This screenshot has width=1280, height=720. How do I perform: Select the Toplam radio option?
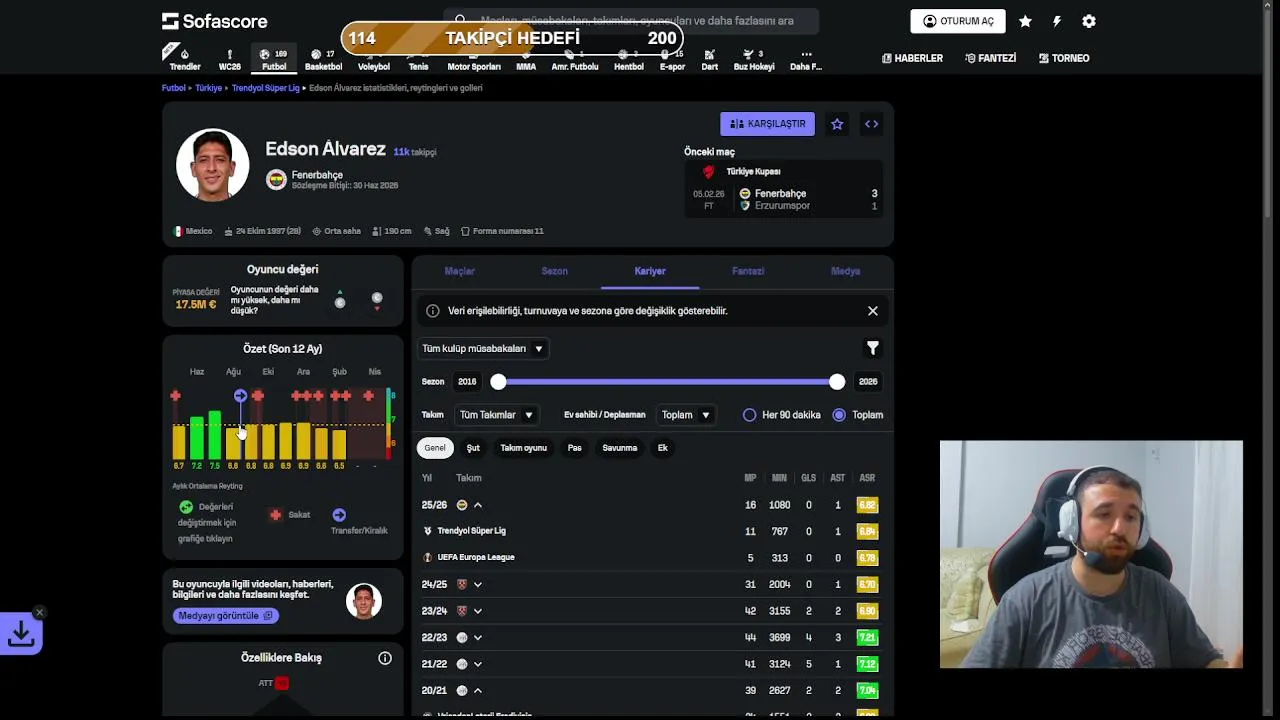(x=839, y=415)
